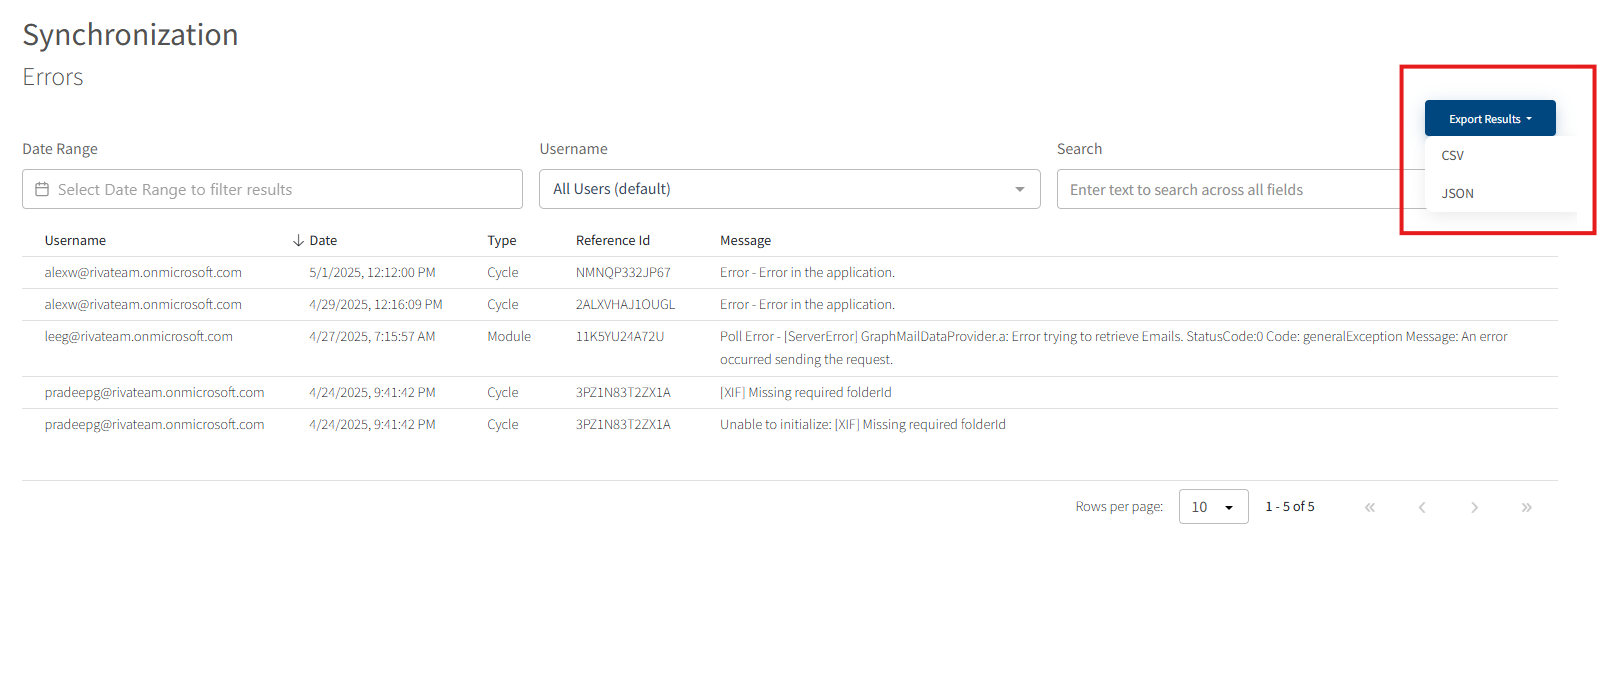Choose JSON from the export menu

(1457, 194)
